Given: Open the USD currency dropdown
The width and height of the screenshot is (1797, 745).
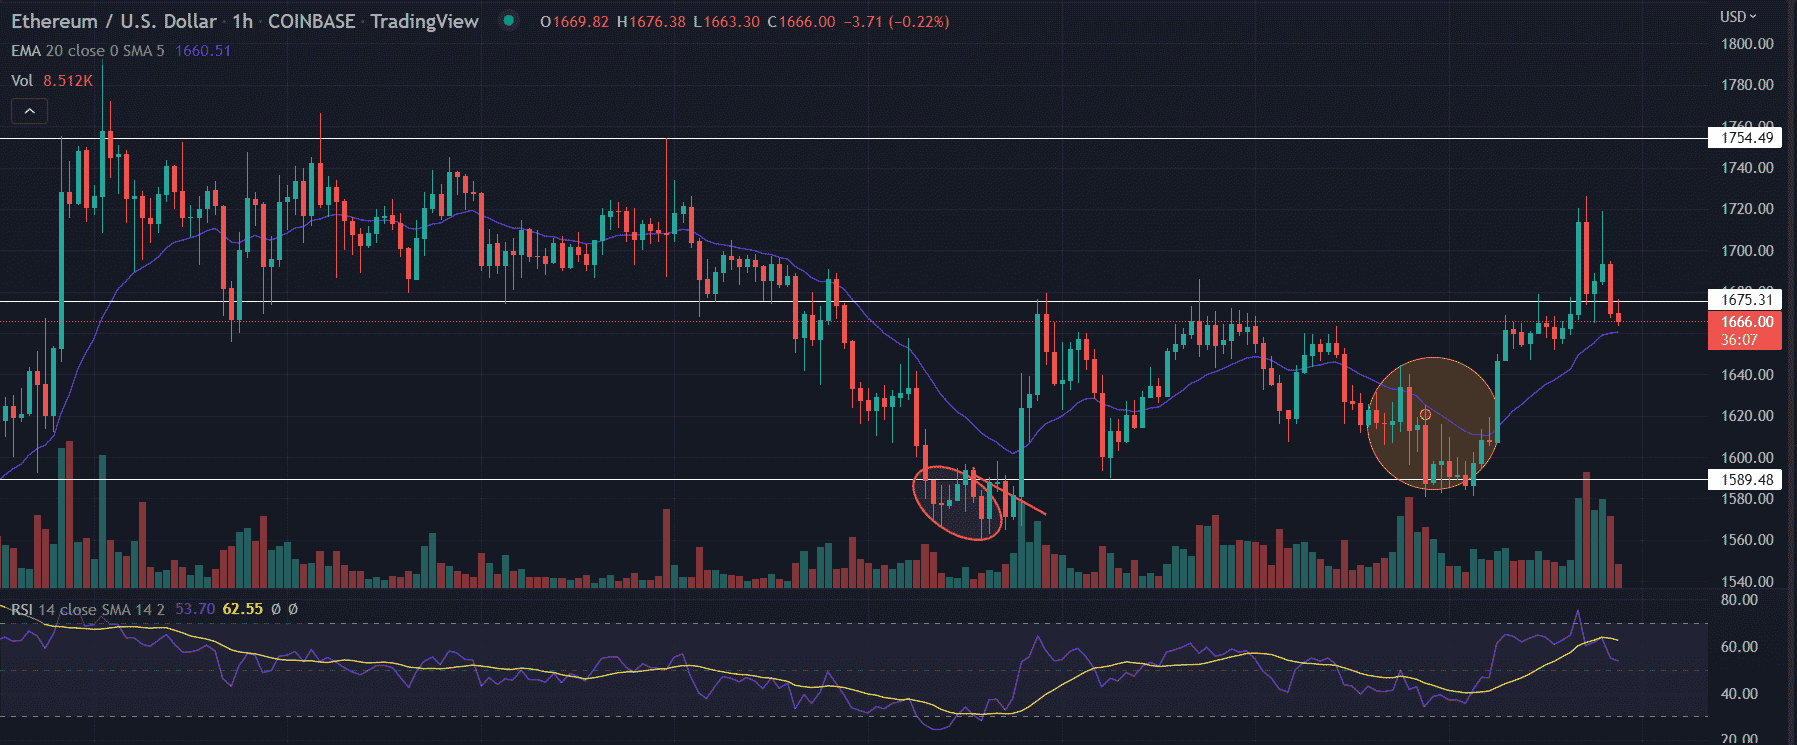Looking at the screenshot, I should click(x=1738, y=17).
